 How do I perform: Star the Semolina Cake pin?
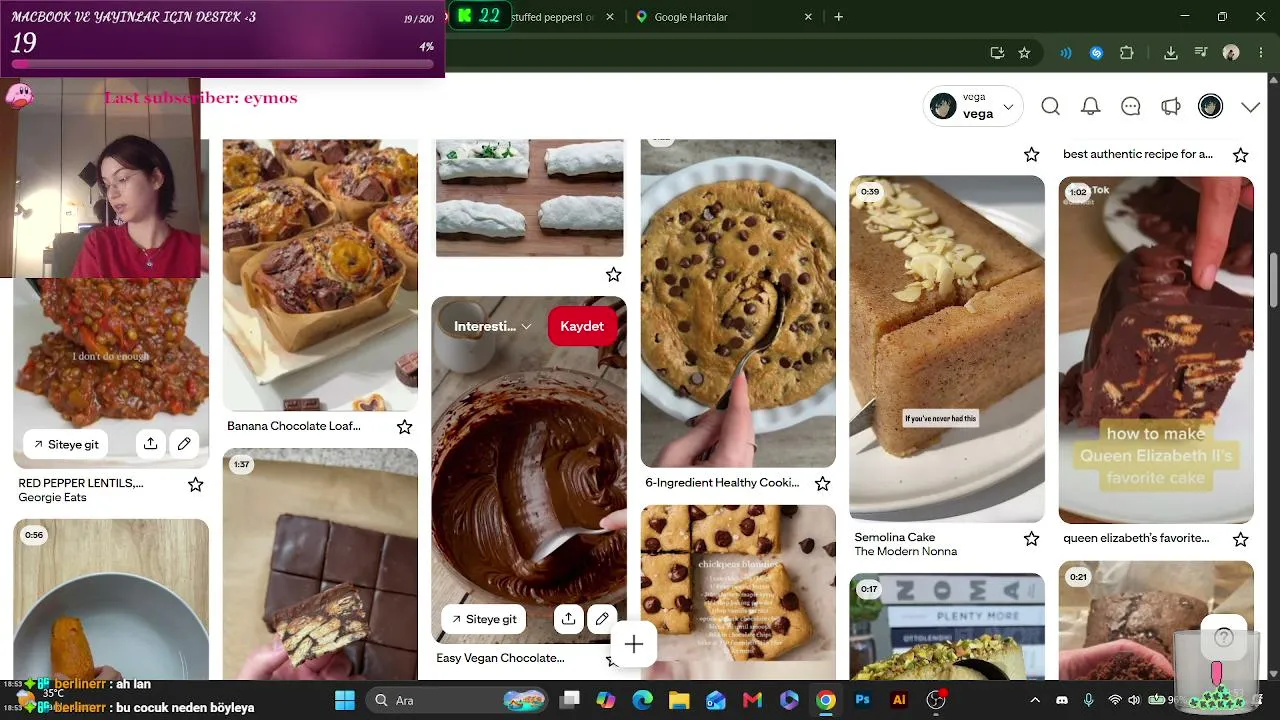click(x=1032, y=539)
